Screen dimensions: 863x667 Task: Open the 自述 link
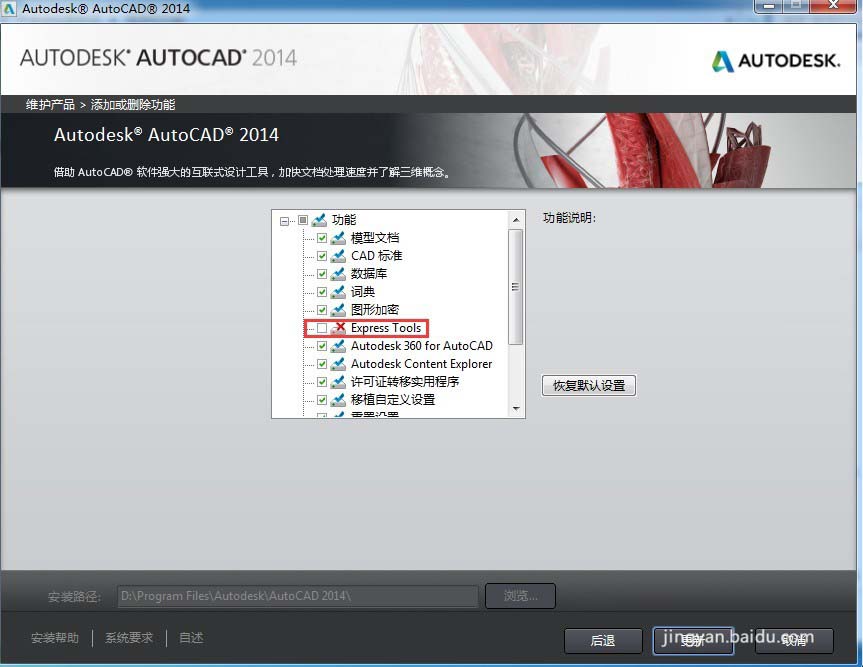point(191,638)
